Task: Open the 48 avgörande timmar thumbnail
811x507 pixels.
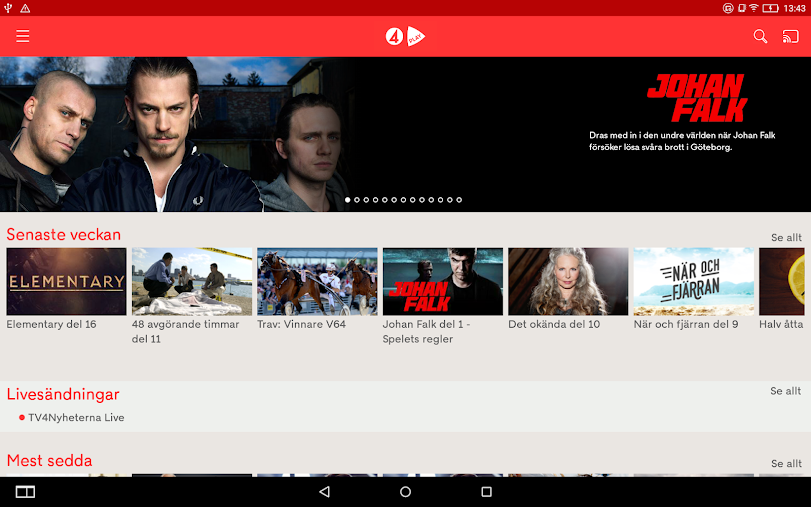Action: tap(192, 281)
